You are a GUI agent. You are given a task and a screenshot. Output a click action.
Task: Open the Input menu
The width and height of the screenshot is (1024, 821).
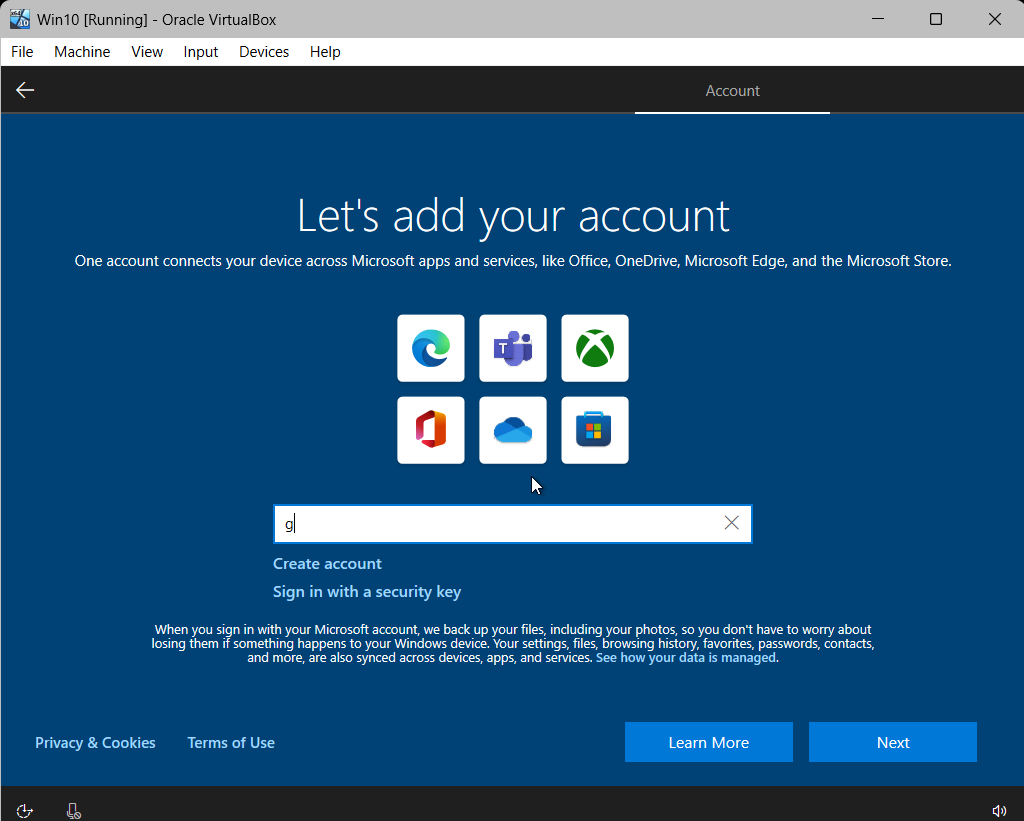coord(200,52)
